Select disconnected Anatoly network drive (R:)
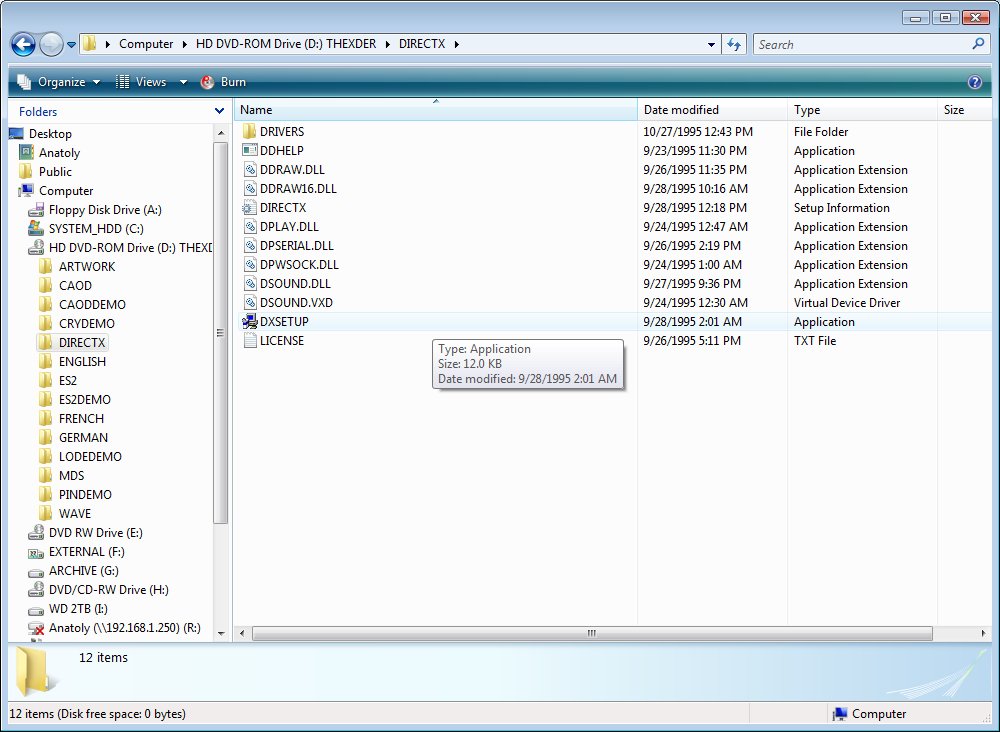 click(125, 627)
